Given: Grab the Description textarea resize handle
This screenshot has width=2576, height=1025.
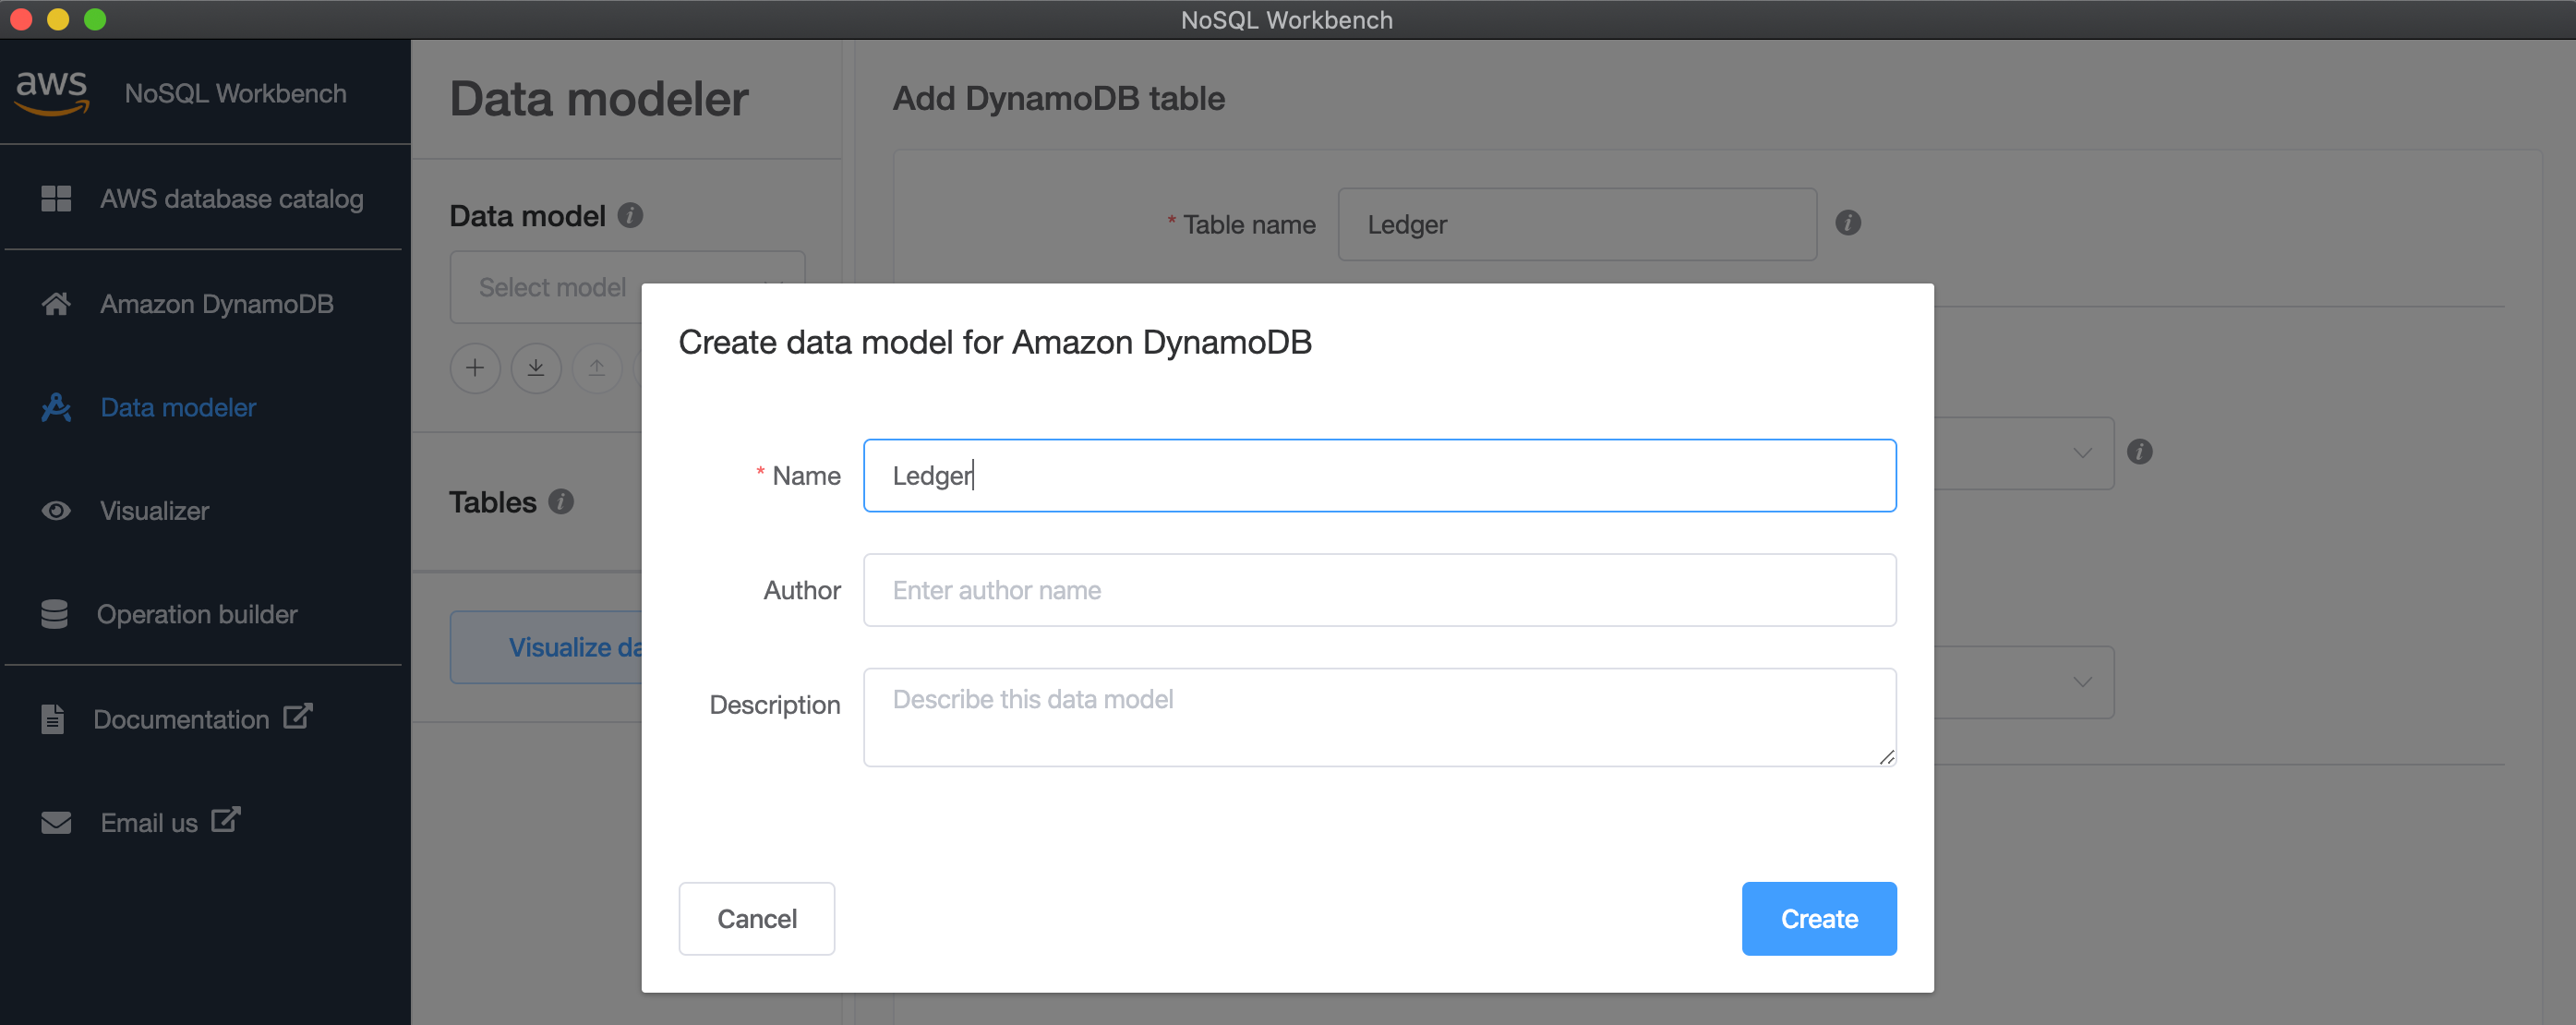Looking at the screenshot, I should click(1886, 757).
